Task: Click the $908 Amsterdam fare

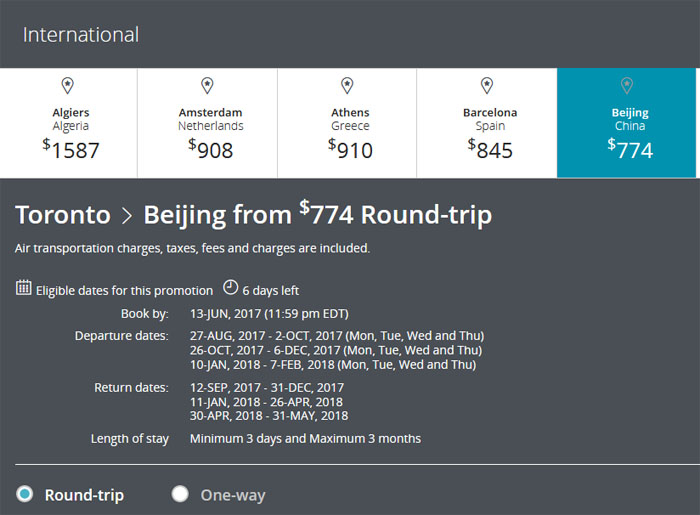Action: pos(210,149)
